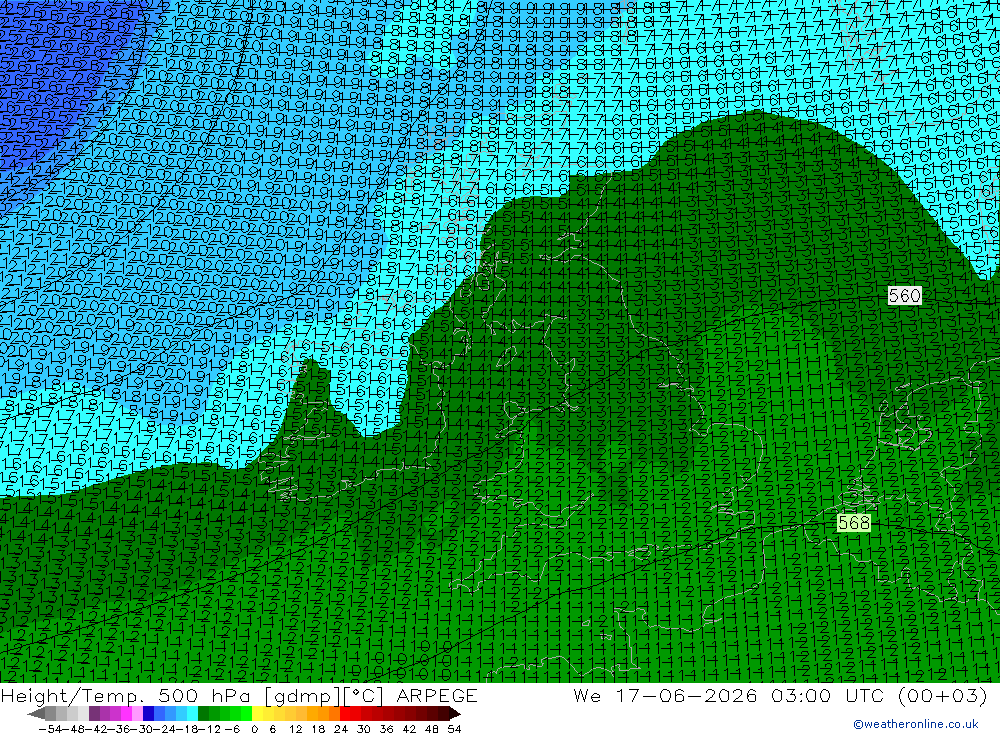The width and height of the screenshot is (1000, 733).
Task: Click the left gray arrow of color scale
Action: pos(36,714)
